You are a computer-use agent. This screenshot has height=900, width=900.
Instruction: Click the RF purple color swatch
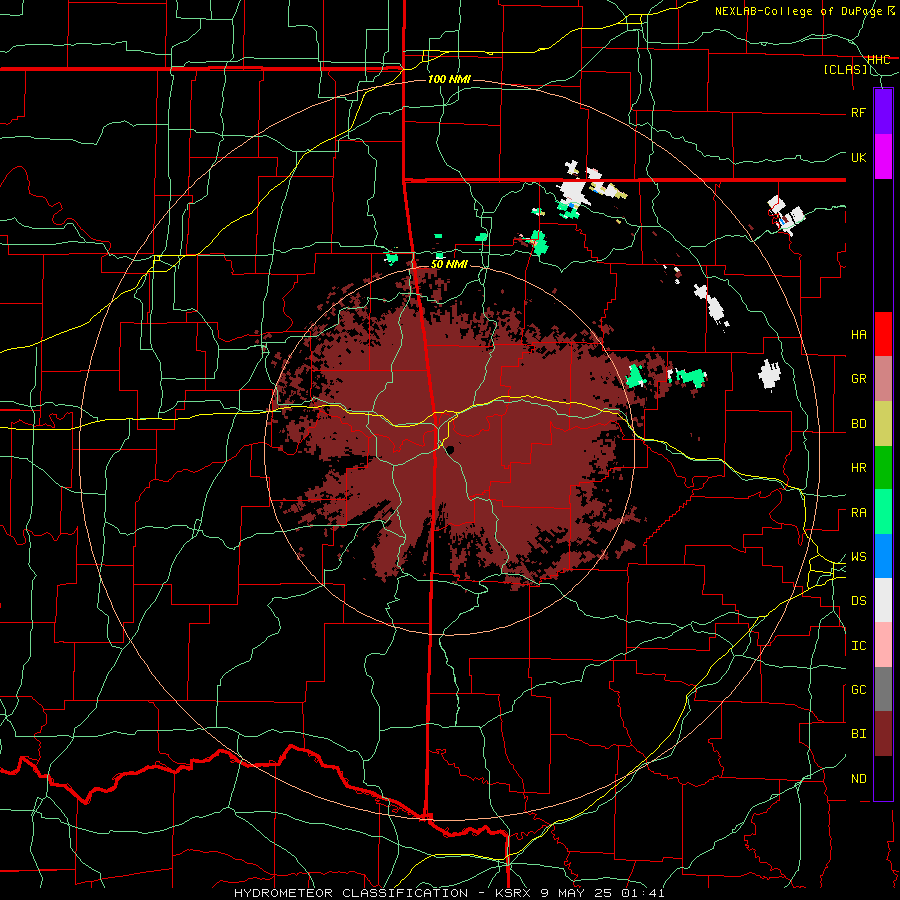click(883, 112)
